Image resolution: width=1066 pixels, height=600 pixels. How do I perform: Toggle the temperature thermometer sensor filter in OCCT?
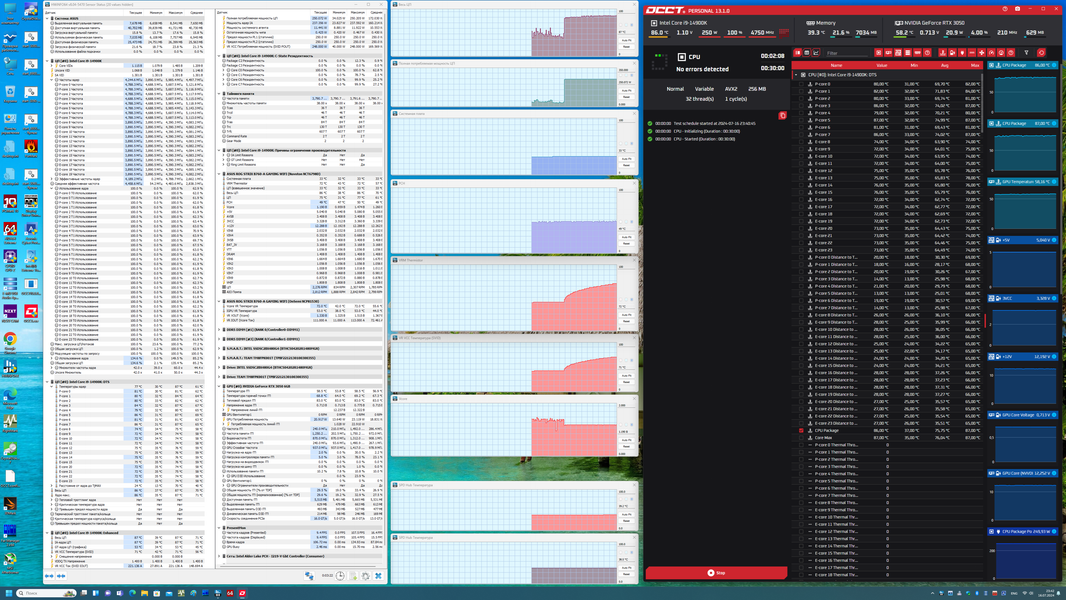[943, 52]
